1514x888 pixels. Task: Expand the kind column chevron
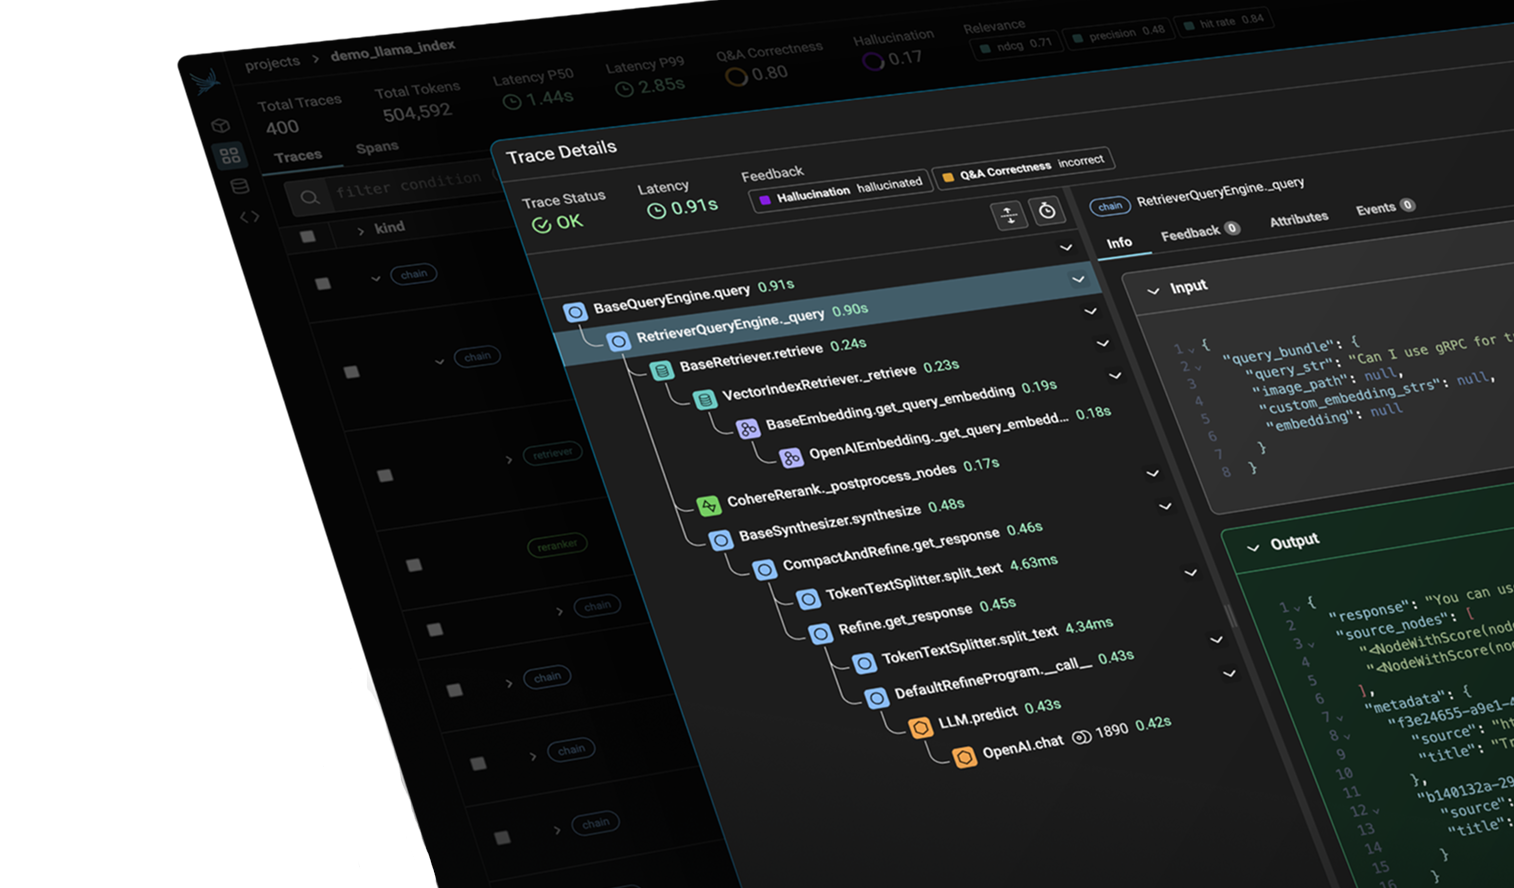(x=360, y=231)
